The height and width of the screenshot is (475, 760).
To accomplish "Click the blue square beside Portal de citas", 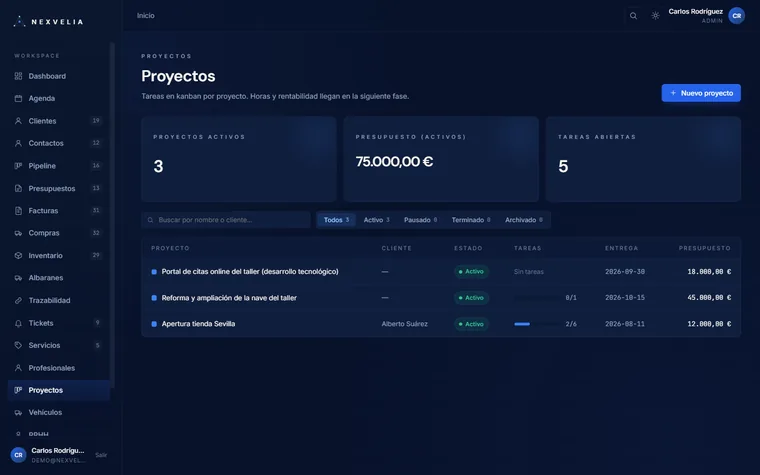I will point(154,272).
